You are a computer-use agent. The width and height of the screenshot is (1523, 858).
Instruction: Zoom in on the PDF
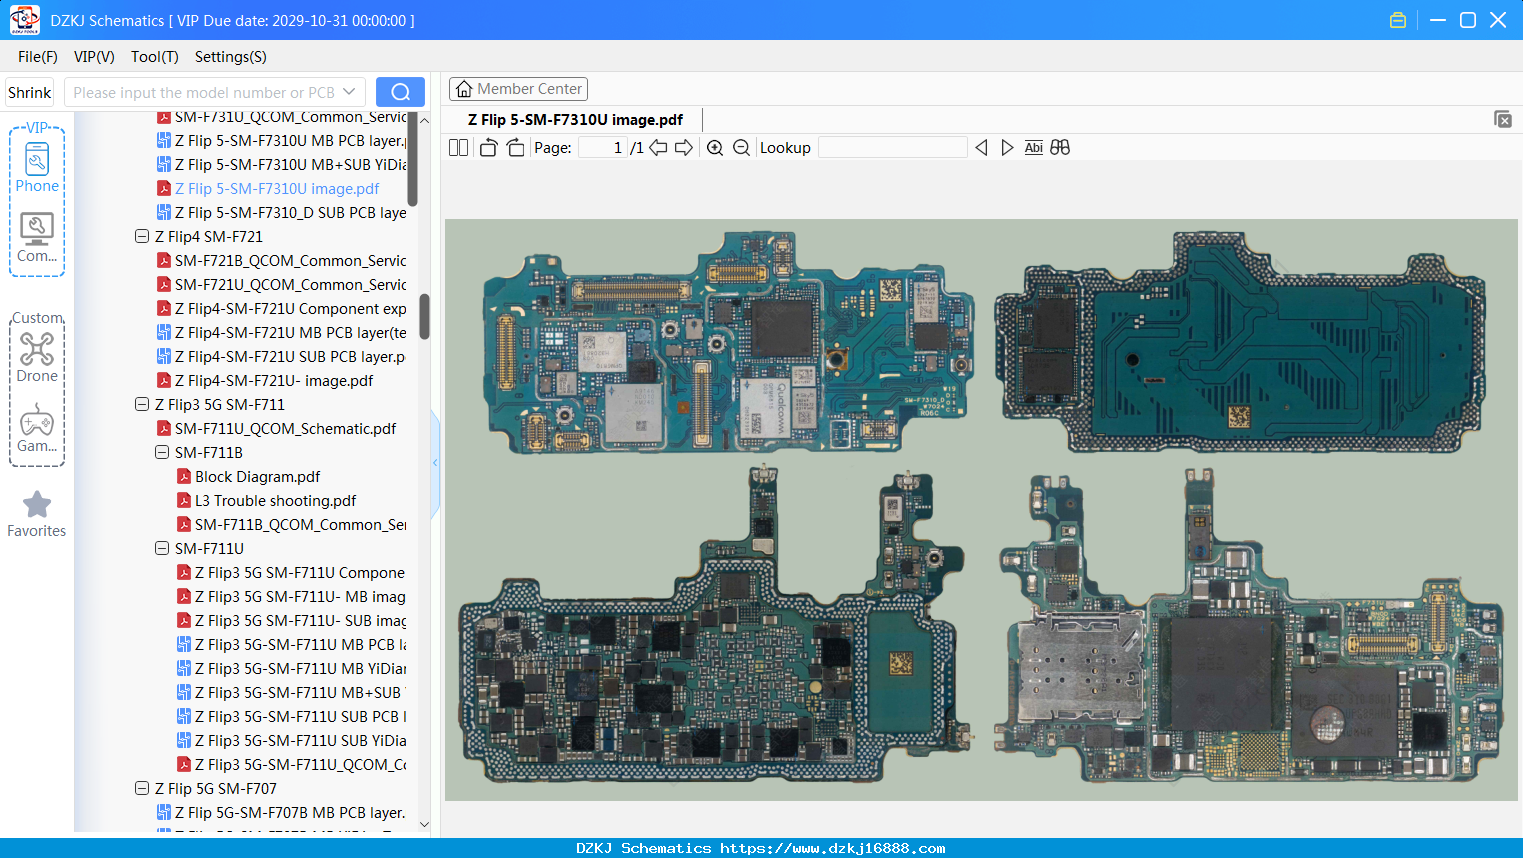click(x=715, y=148)
